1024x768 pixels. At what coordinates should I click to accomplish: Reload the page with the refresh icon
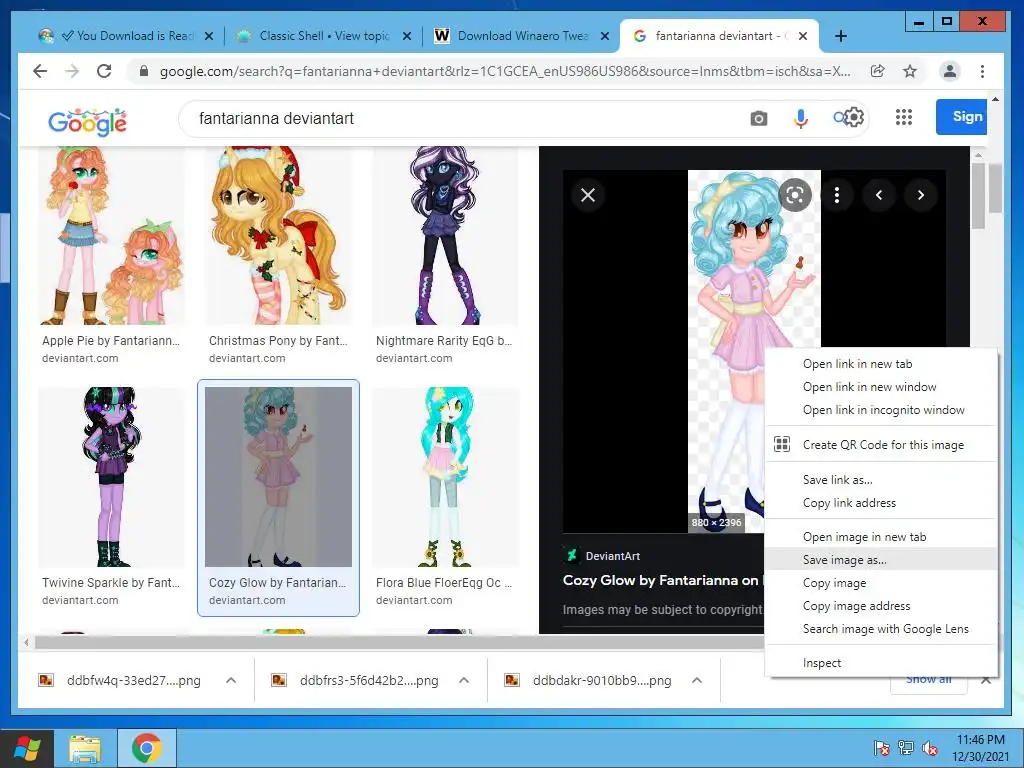(104, 71)
